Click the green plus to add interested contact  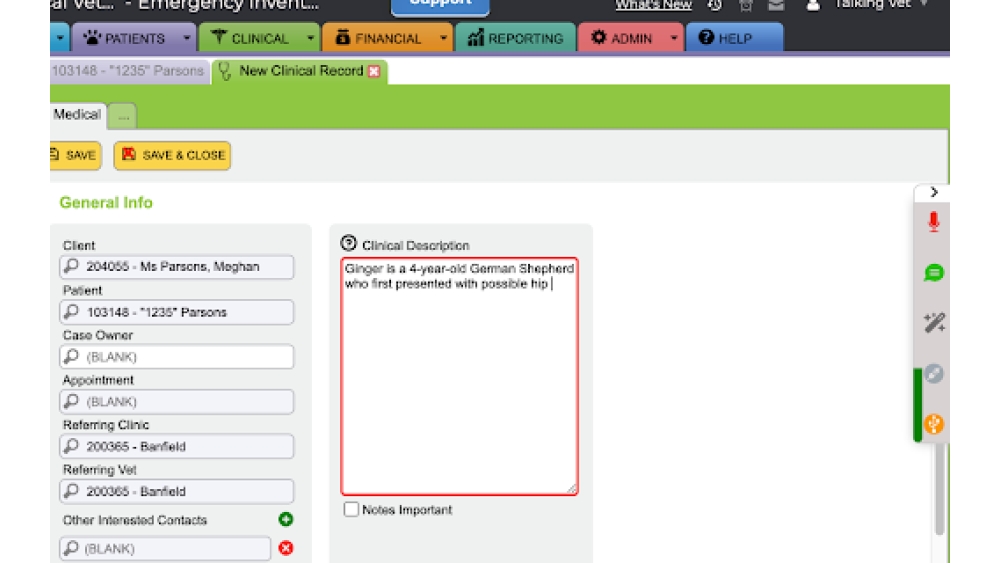pyautogui.click(x=286, y=520)
